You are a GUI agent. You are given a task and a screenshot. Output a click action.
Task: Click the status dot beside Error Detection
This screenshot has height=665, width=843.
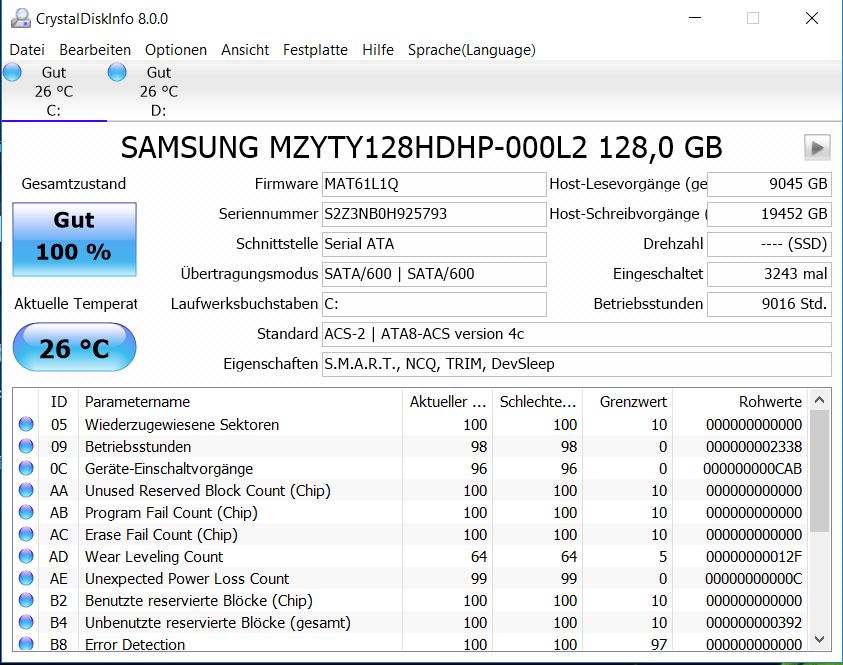pyautogui.click(x=25, y=645)
